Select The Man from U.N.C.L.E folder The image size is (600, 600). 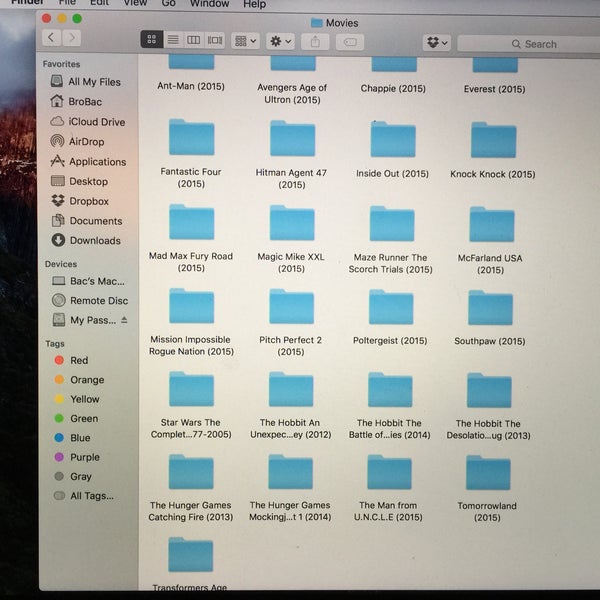click(389, 473)
